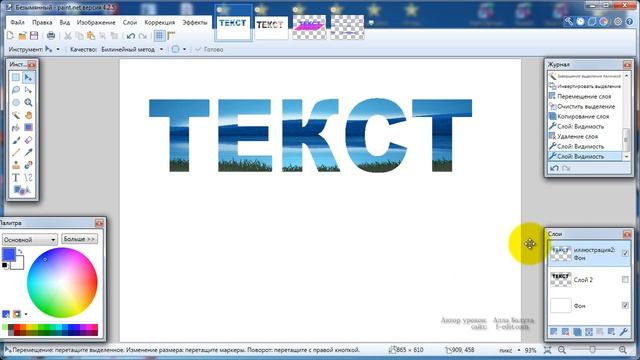Click the Save diskette icon
This screenshot has height=360, width=640.
pyautogui.click(x=34, y=36)
